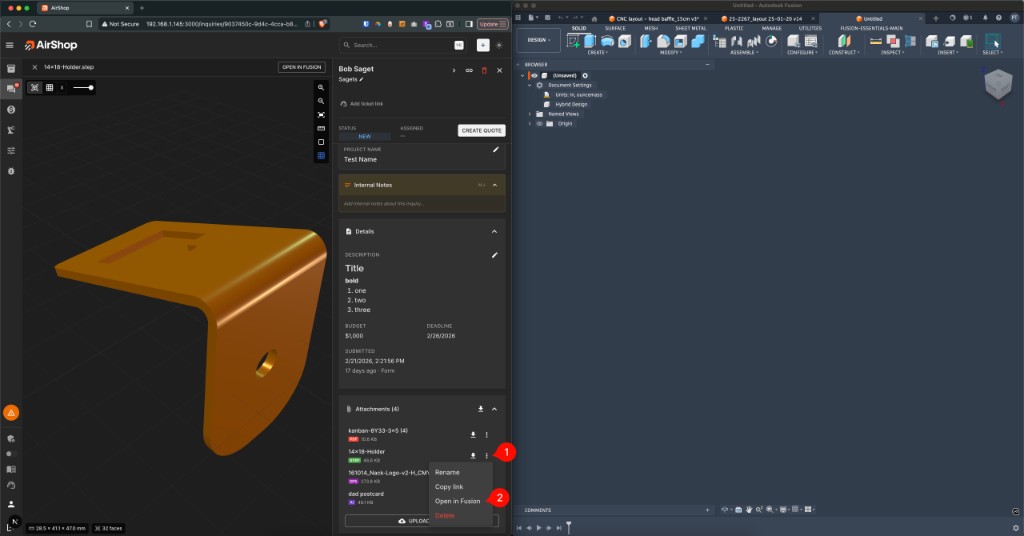
Task: Click the Create Quote button
Action: click(481, 131)
